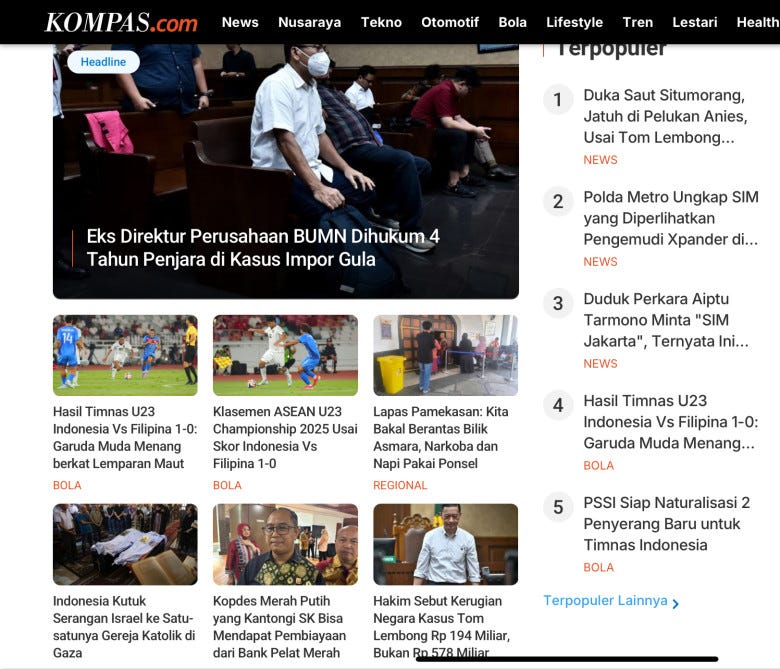Click BOLA tag under Terpopuler Hasil Timnas U23
Image resolution: width=780 pixels, height=669 pixels.
[598, 466]
